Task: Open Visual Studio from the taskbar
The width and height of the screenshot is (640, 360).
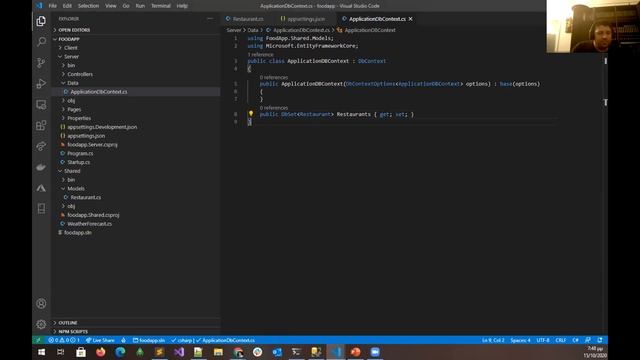Action: pyautogui.click(x=179, y=352)
